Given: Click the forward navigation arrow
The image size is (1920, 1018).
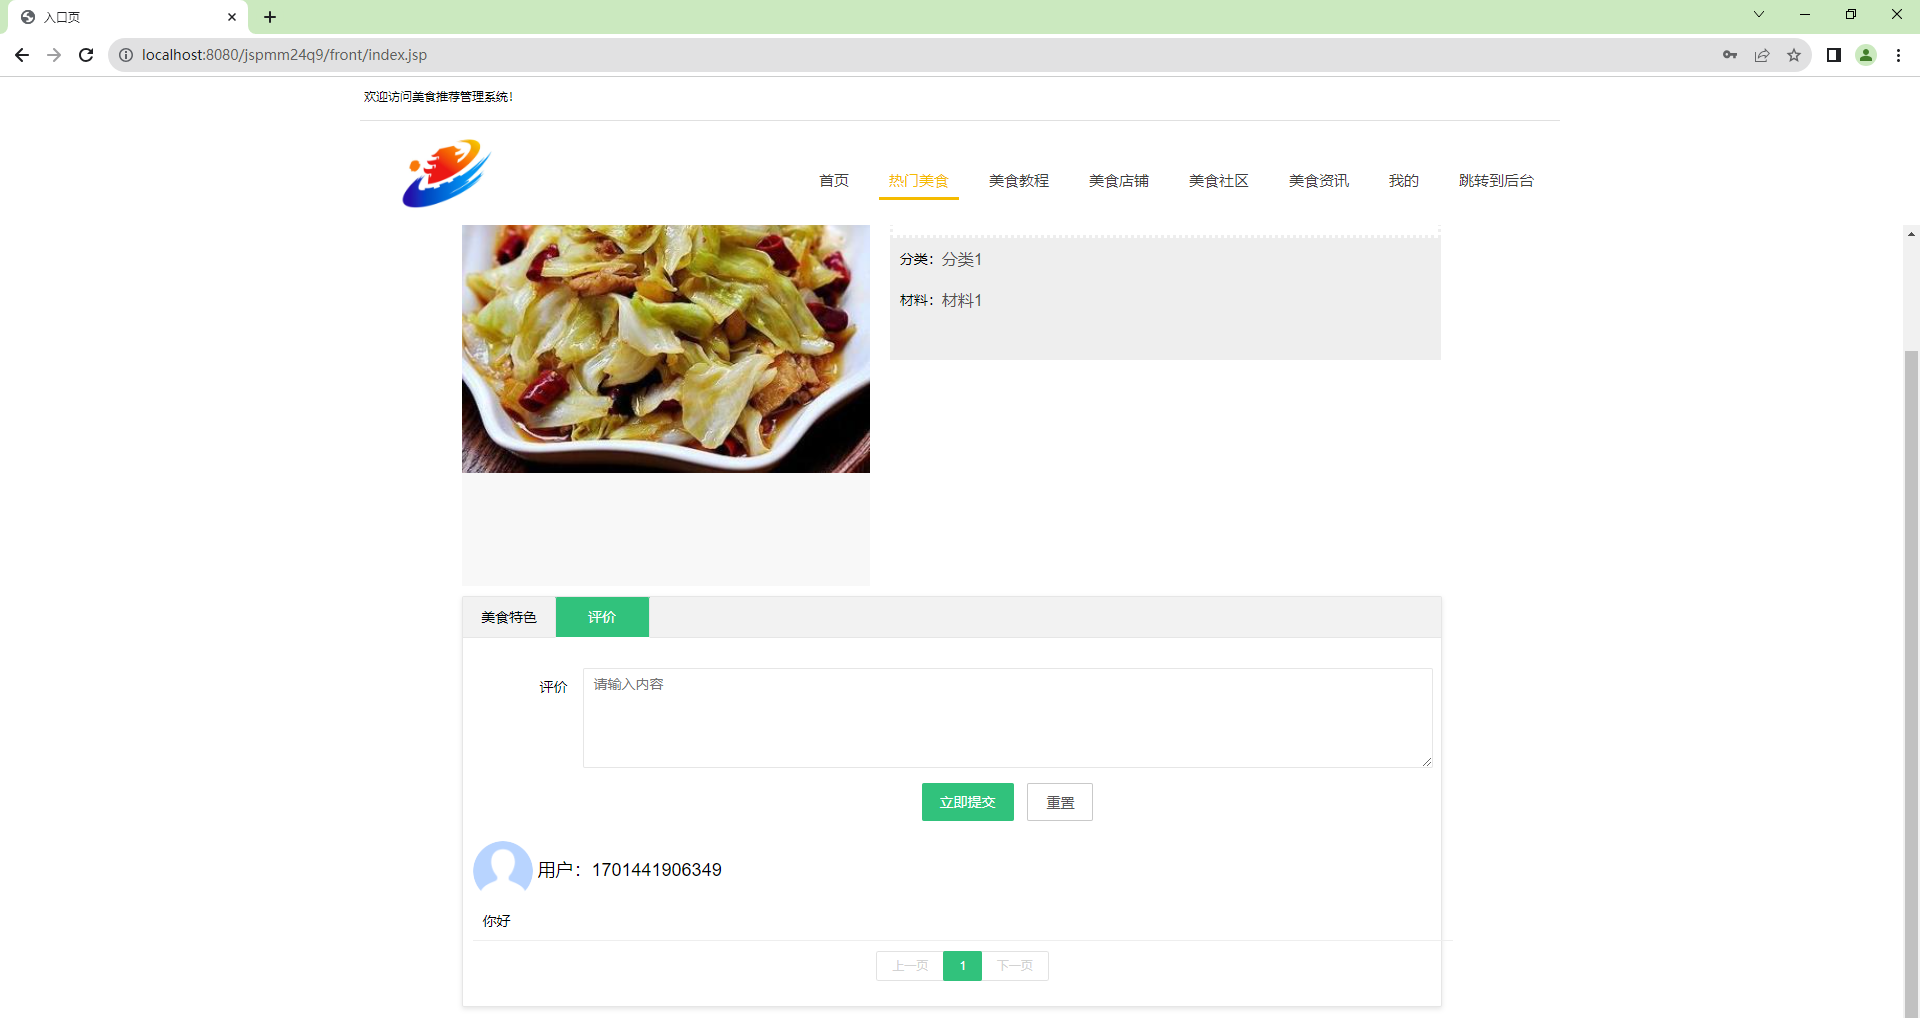Looking at the screenshot, I should [x=54, y=55].
